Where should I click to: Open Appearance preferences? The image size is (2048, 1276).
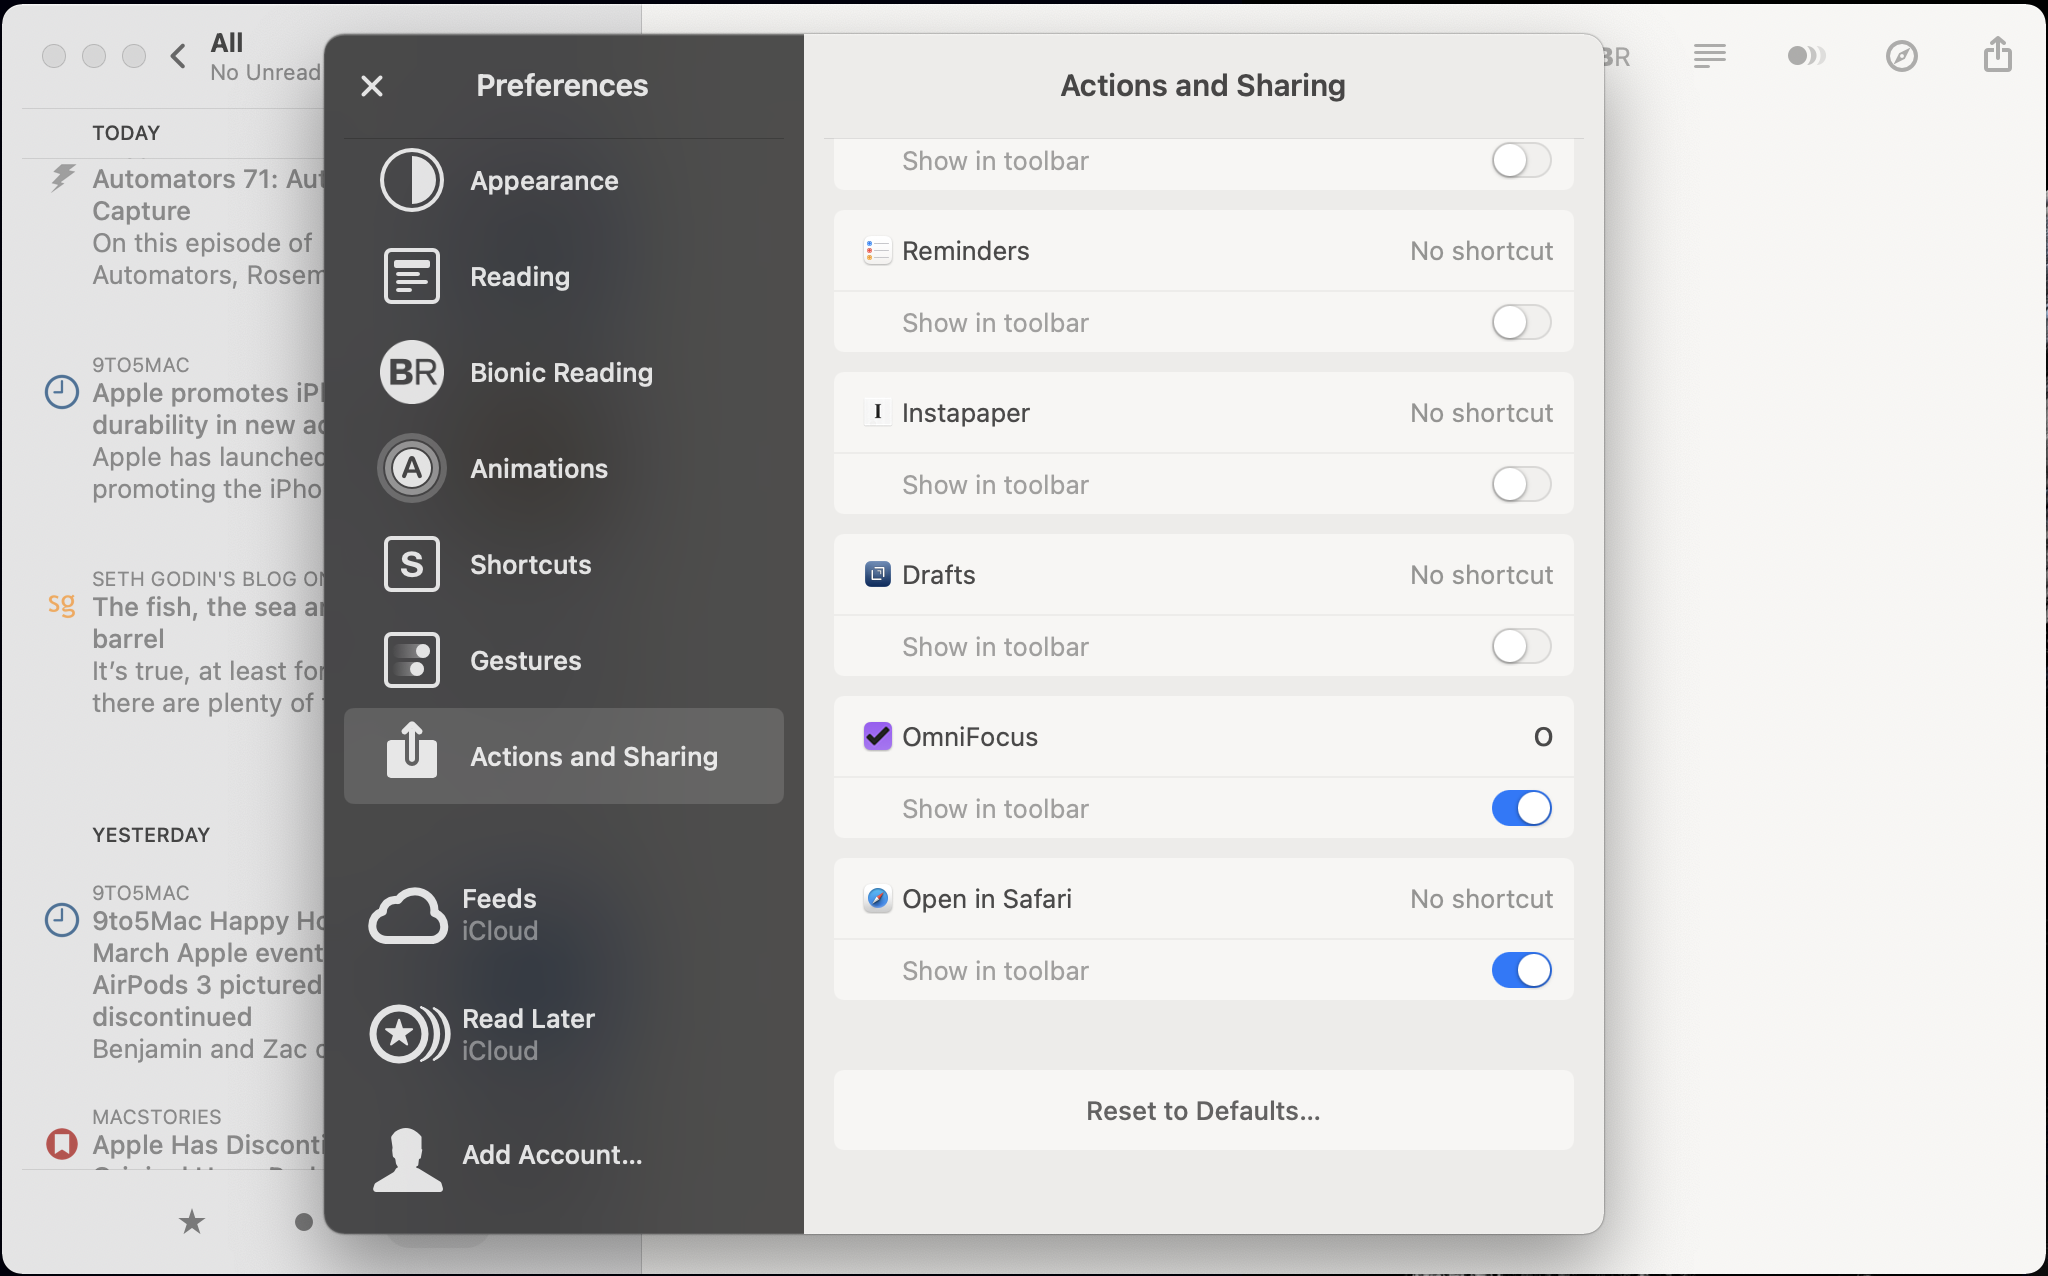544,181
